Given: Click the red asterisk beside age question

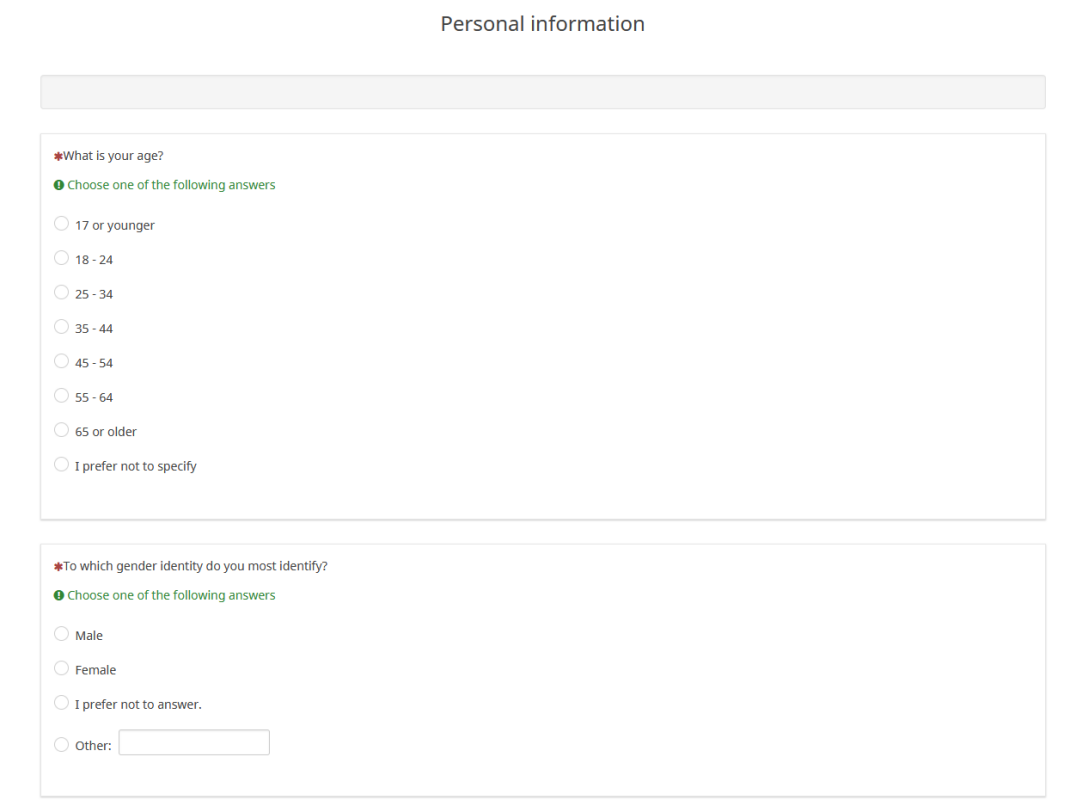Looking at the screenshot, I should click(x=58, y=156).
